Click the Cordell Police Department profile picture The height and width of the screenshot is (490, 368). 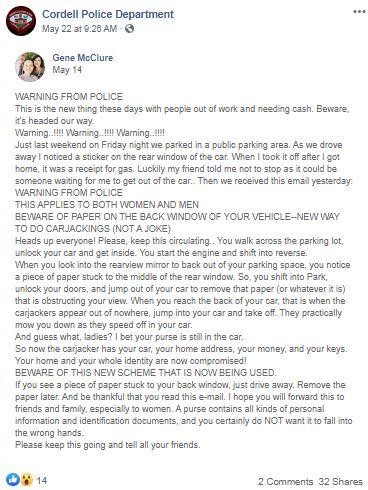21,21
